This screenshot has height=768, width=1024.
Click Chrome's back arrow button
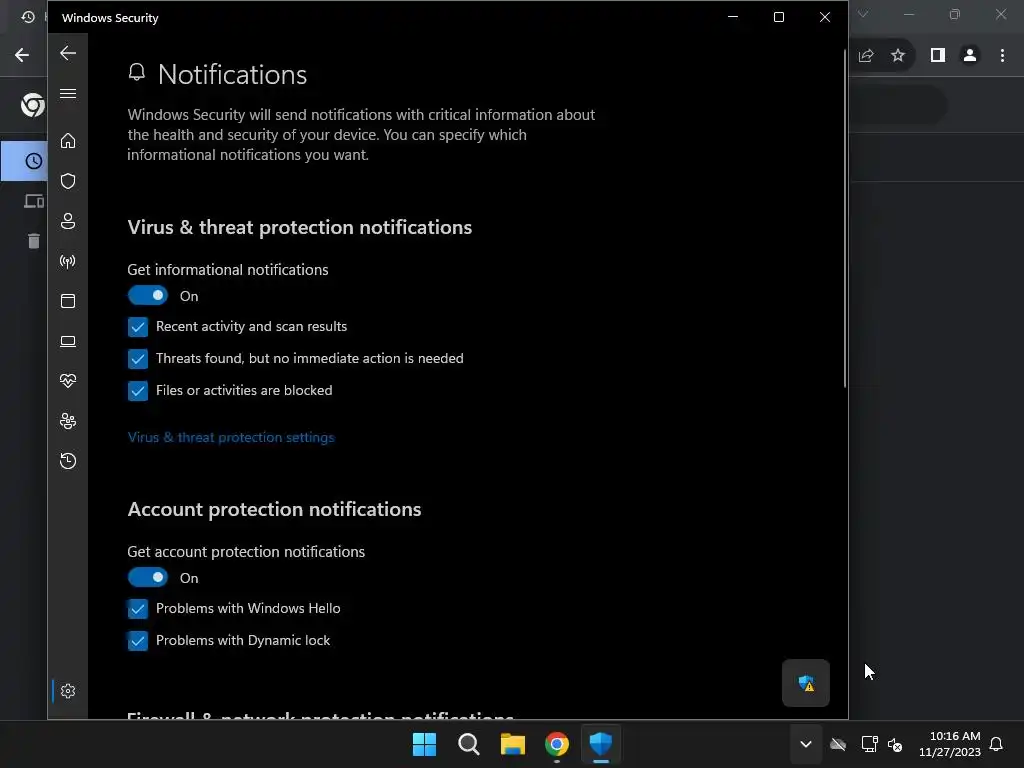(x=22, y=55)
